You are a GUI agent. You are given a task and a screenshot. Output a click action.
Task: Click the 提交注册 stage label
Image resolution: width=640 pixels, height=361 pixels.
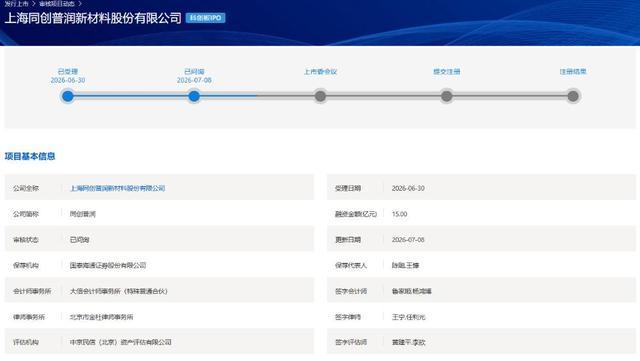447,71
